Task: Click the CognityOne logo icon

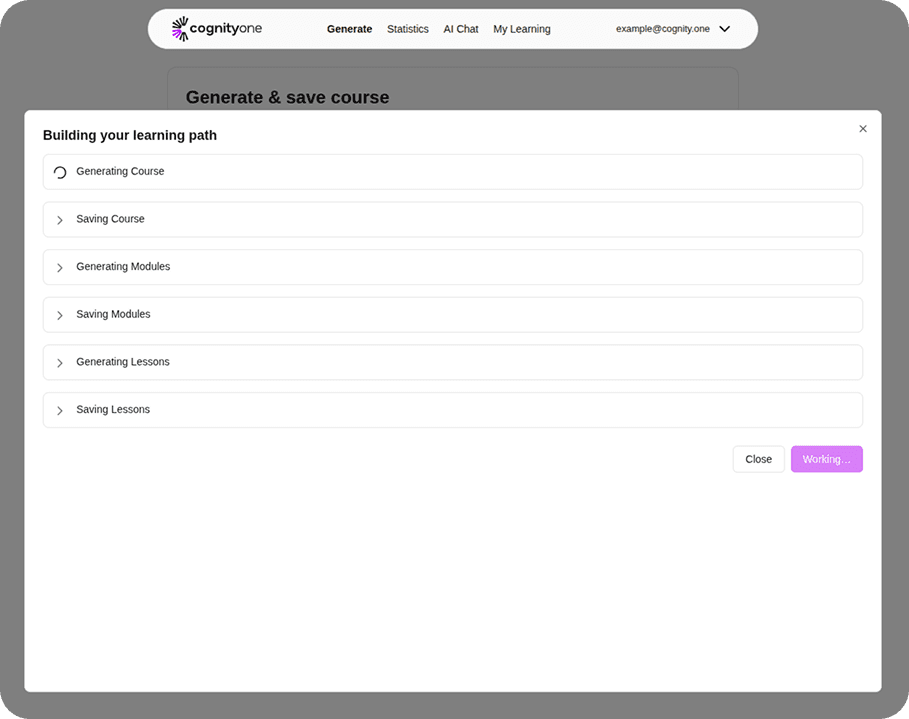Action: pos(180,29)
